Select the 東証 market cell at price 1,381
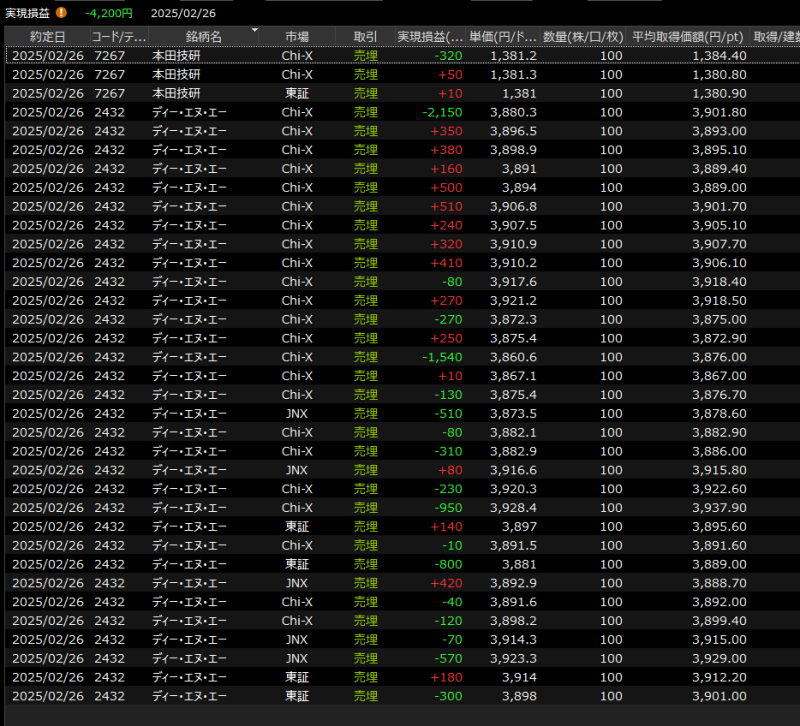The height and width of the screenshot is (726, 800). 297,93
